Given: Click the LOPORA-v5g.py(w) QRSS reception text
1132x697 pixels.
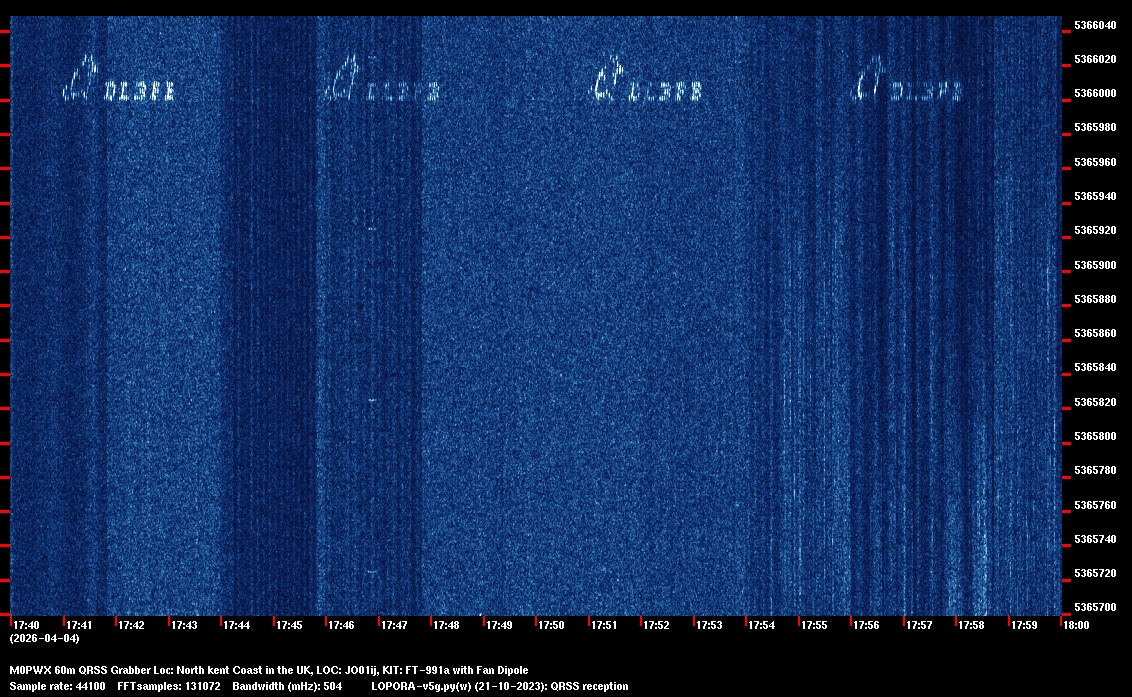Looking at the screenshot, I should point(500,686).
